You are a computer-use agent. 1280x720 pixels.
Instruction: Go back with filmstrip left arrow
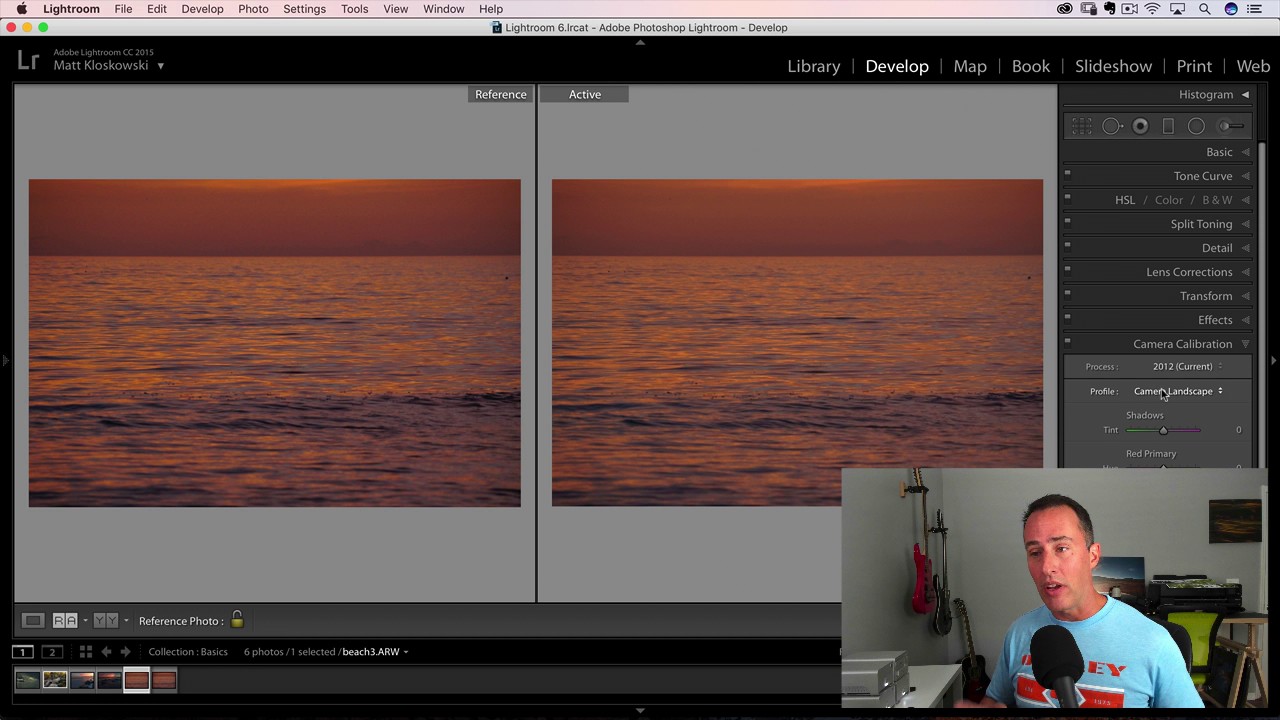(x=106, y=652)
